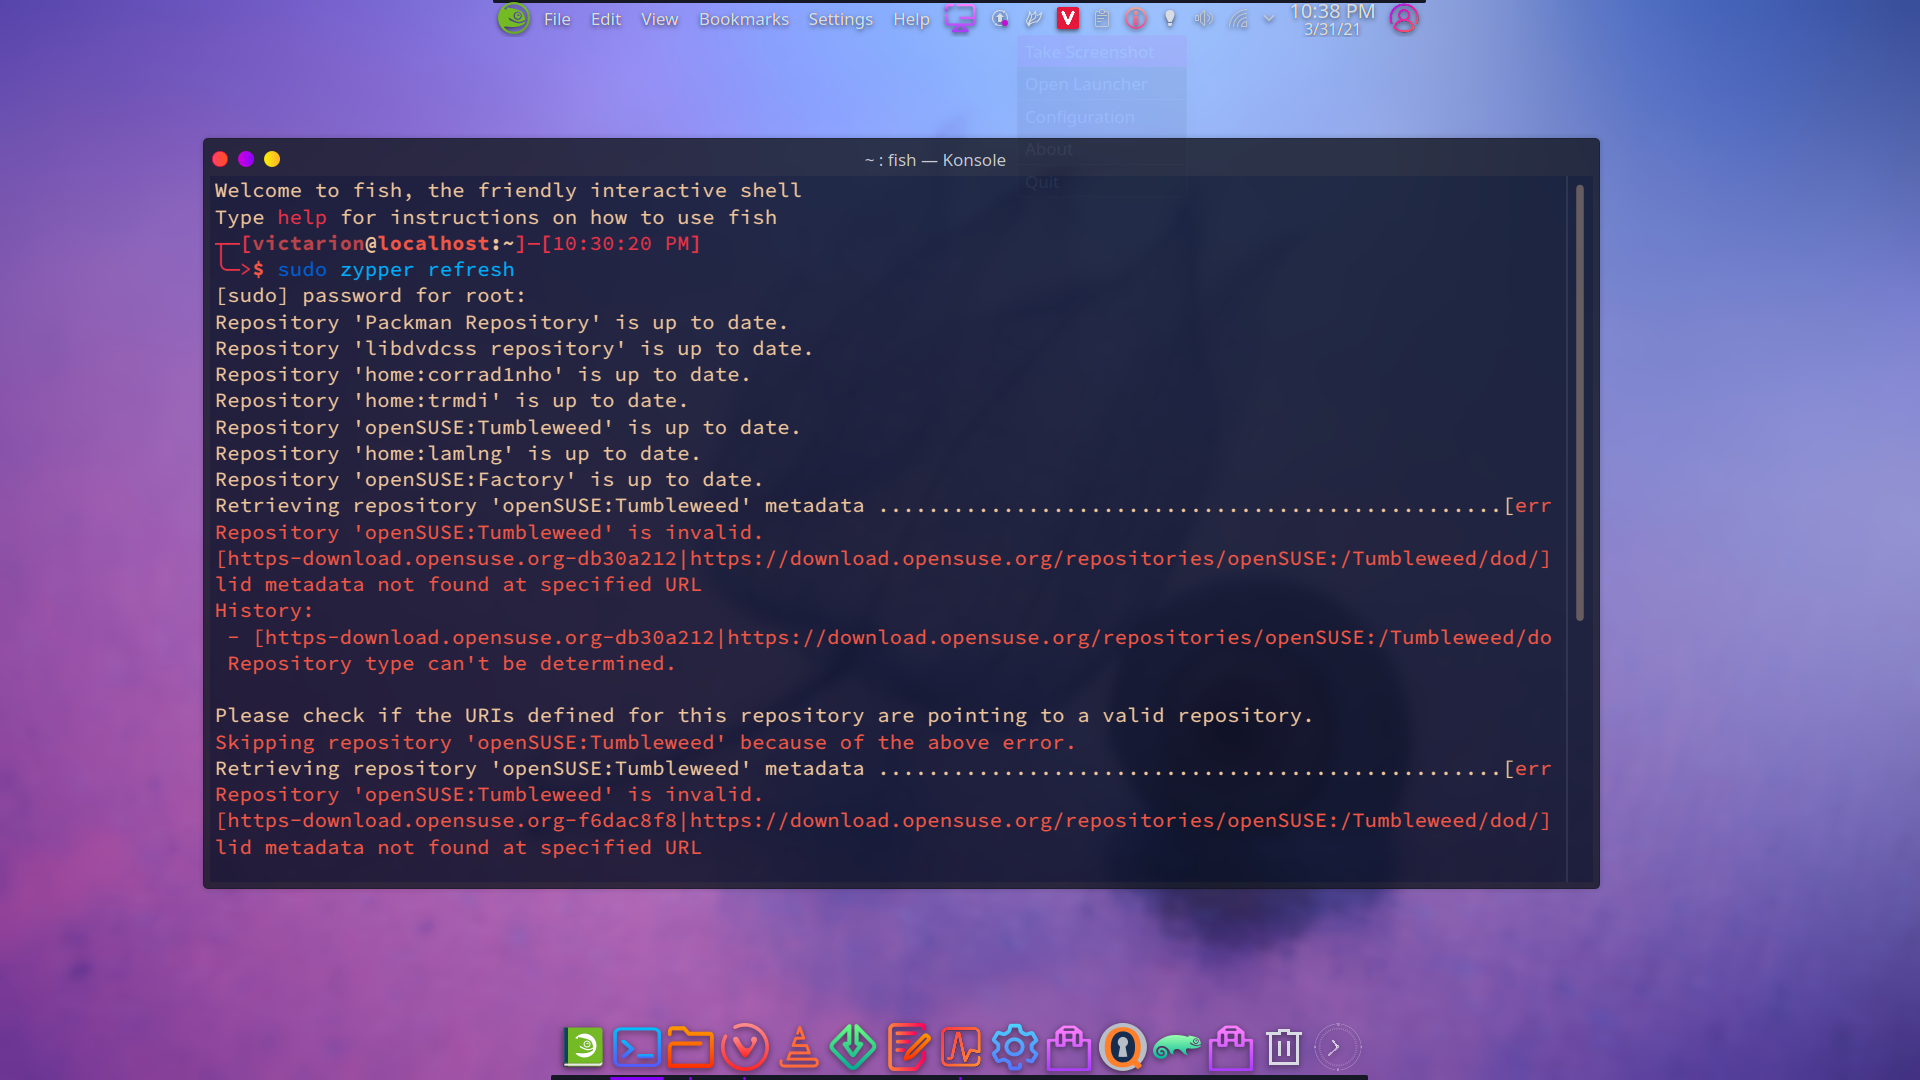Click the lightbulb tray icon

click(1170, 19)
